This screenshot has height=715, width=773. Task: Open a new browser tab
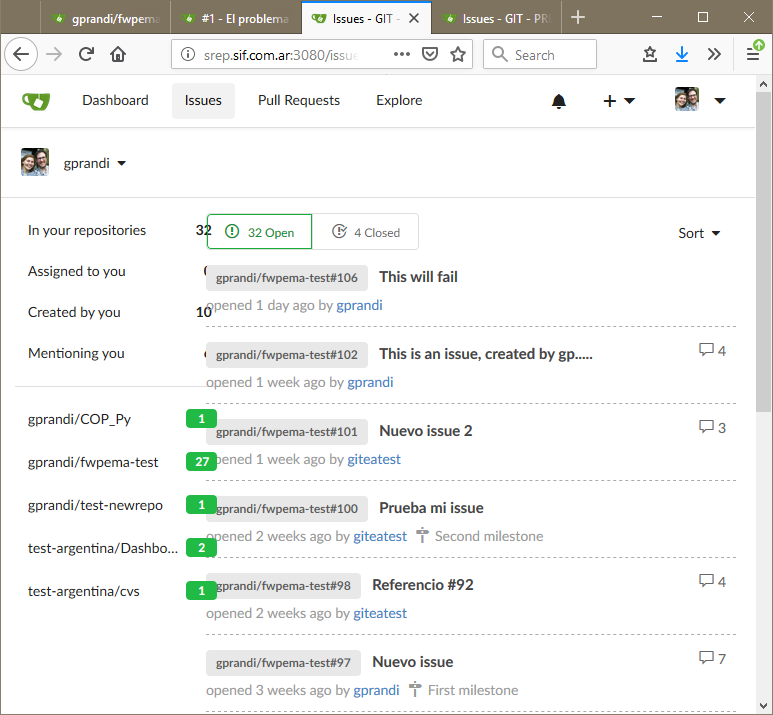click(578, 18)
